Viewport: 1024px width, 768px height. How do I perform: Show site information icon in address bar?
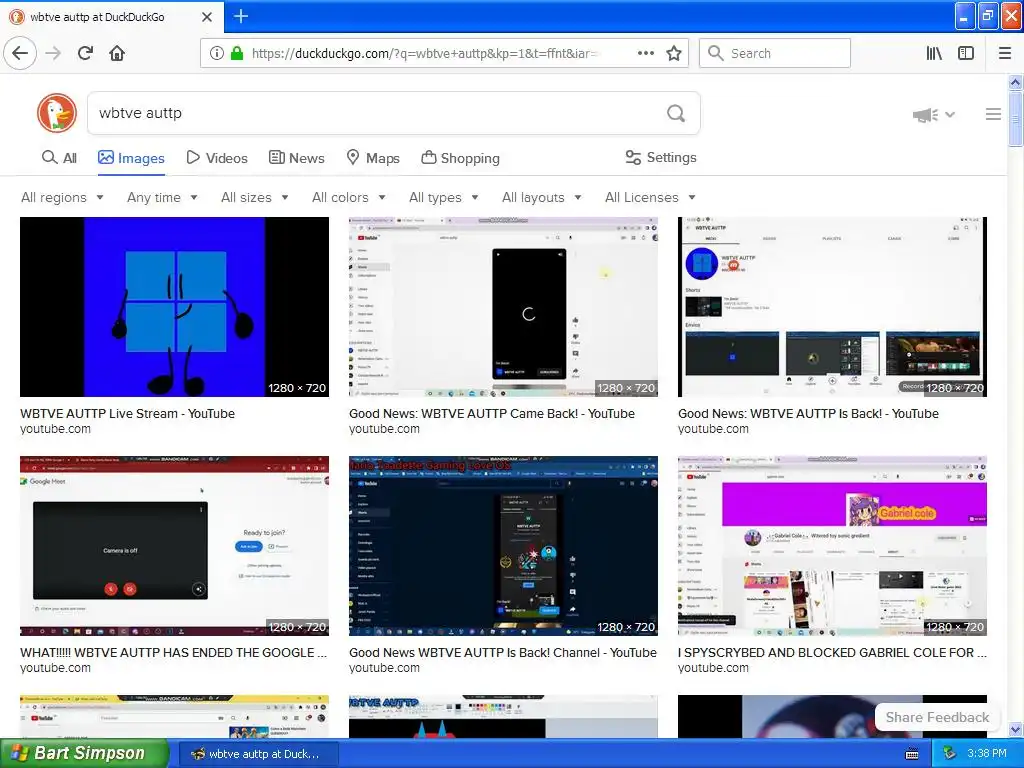[x=216, y=53]
